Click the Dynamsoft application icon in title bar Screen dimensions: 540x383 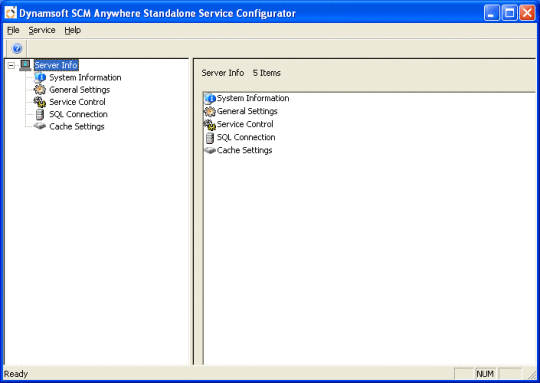pos(10,13)
